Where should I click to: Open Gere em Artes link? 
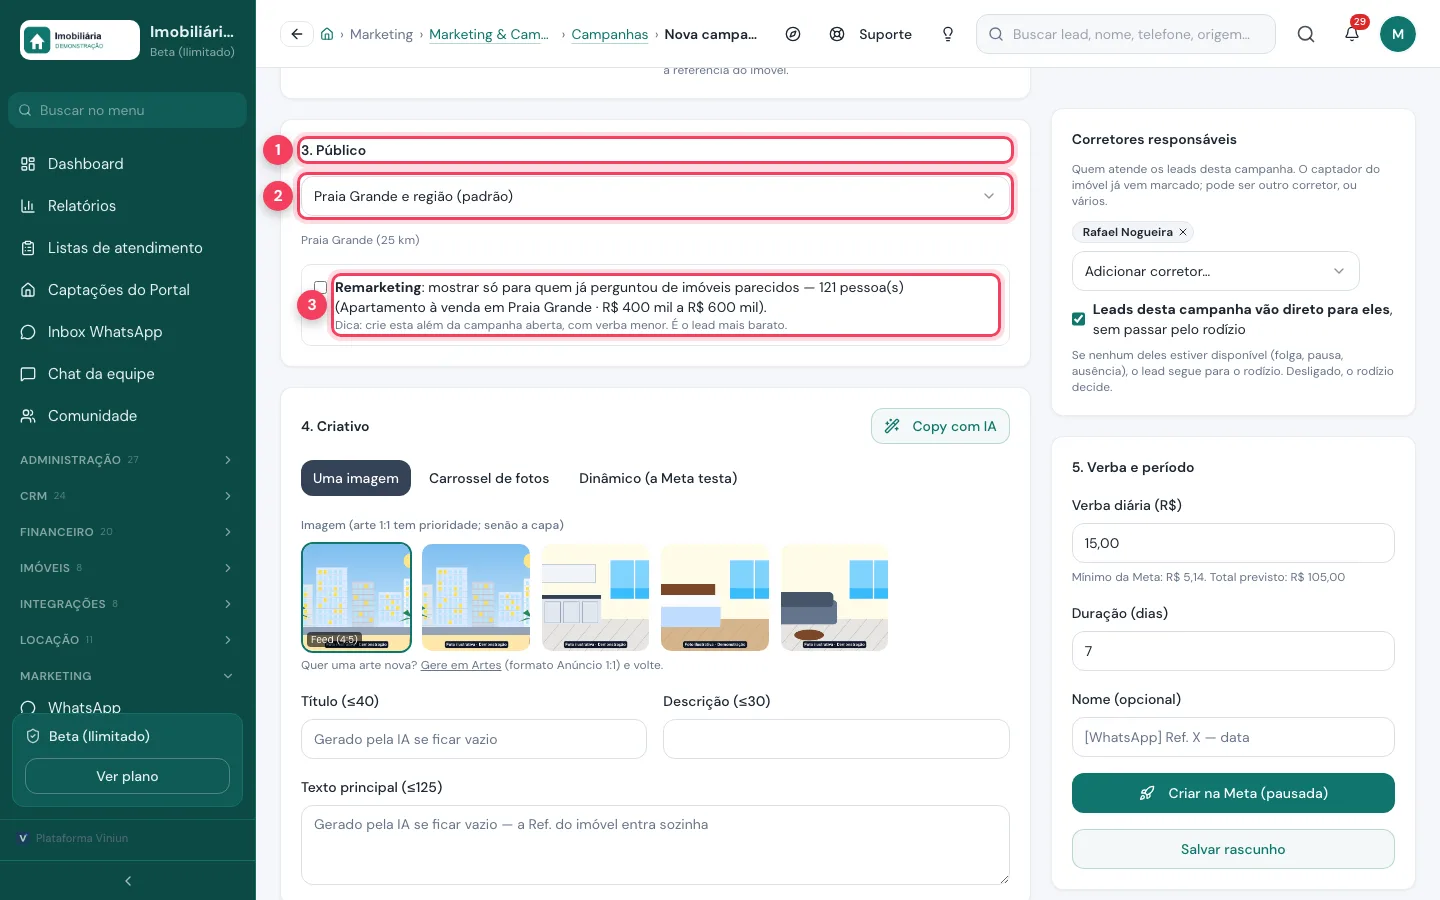point(461,665)
